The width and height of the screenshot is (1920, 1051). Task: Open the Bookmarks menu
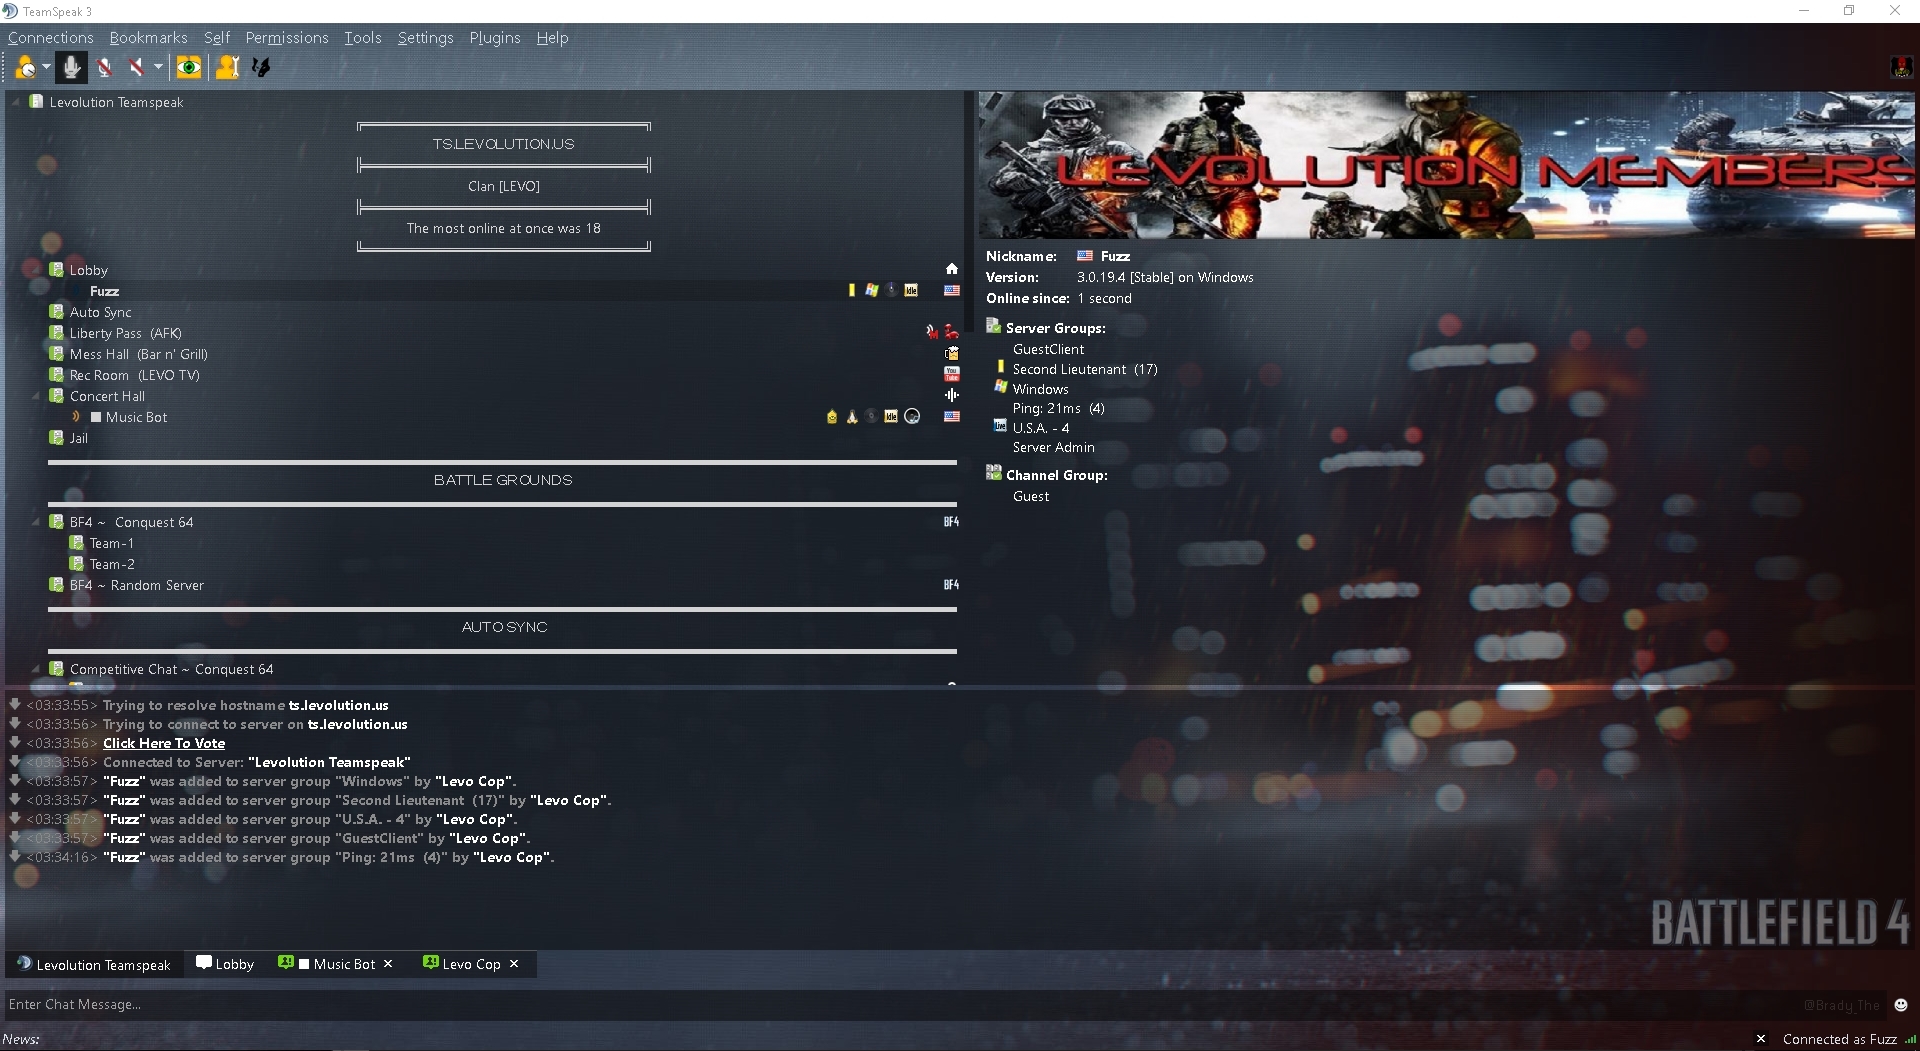(148, 38)
